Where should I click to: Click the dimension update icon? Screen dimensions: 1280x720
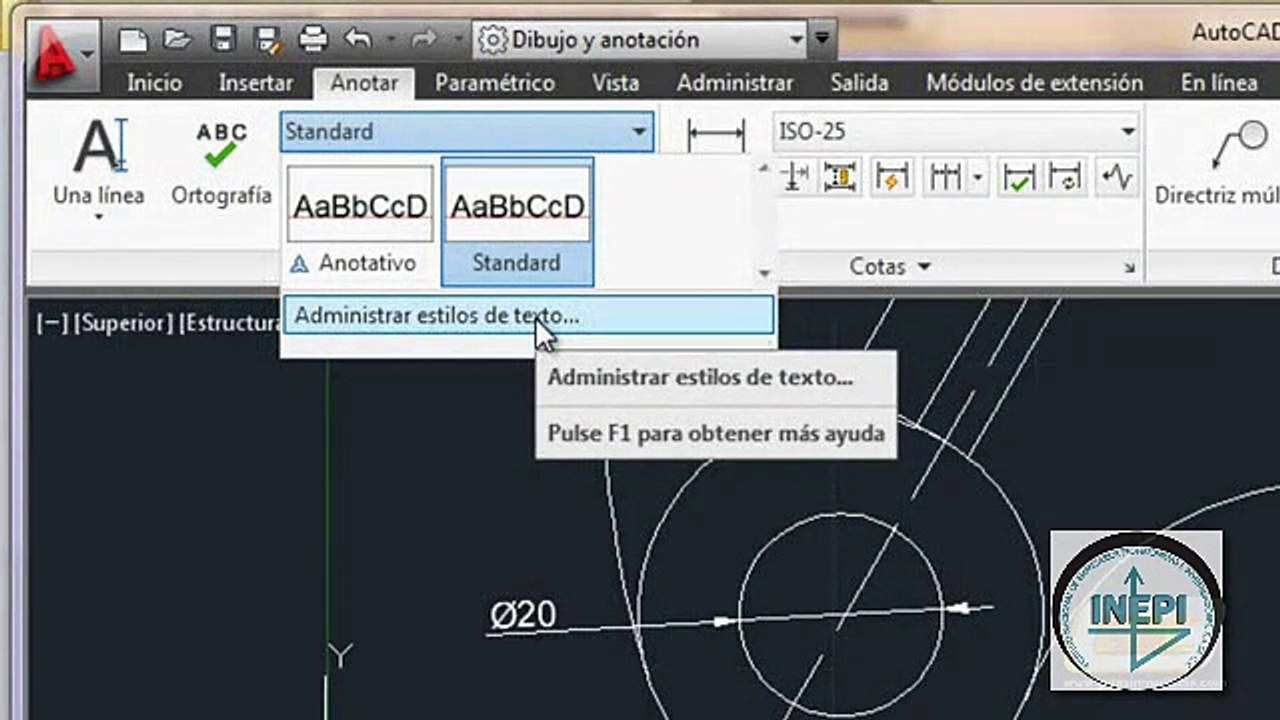(1067, 177)
